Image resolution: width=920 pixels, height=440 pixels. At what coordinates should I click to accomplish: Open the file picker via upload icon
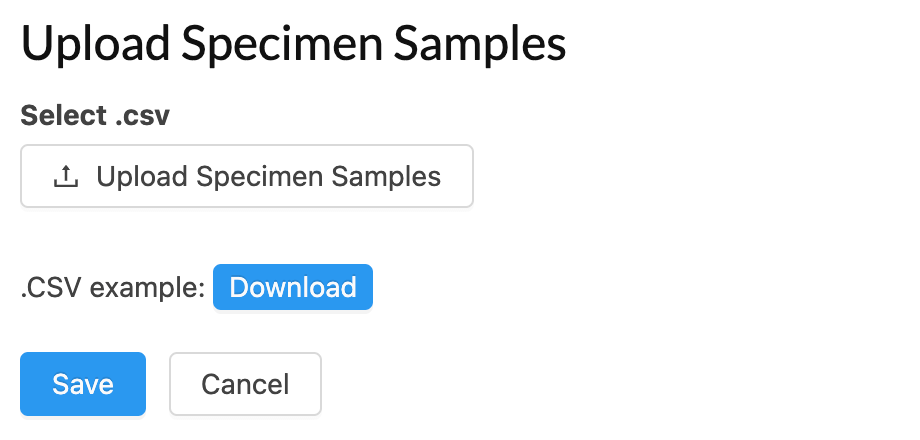click(65, 177)
